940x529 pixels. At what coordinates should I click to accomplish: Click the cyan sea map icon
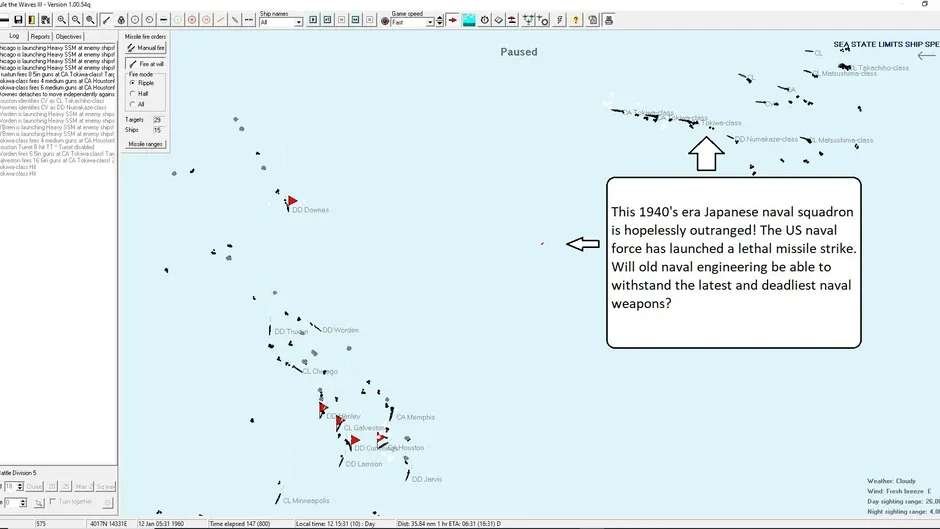pos(469,20)
